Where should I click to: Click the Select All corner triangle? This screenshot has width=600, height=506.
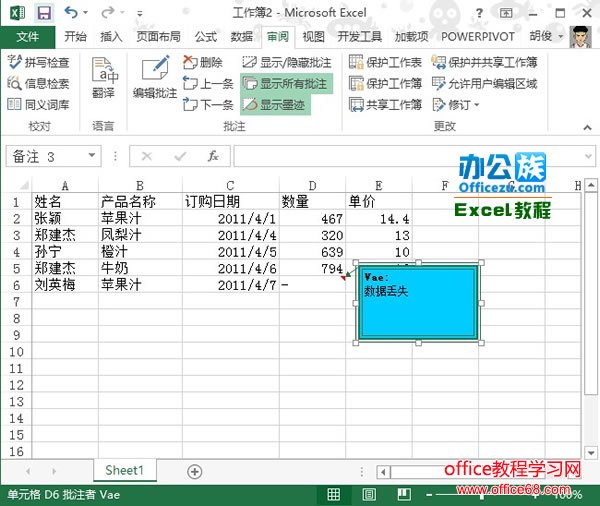[23, 186]
